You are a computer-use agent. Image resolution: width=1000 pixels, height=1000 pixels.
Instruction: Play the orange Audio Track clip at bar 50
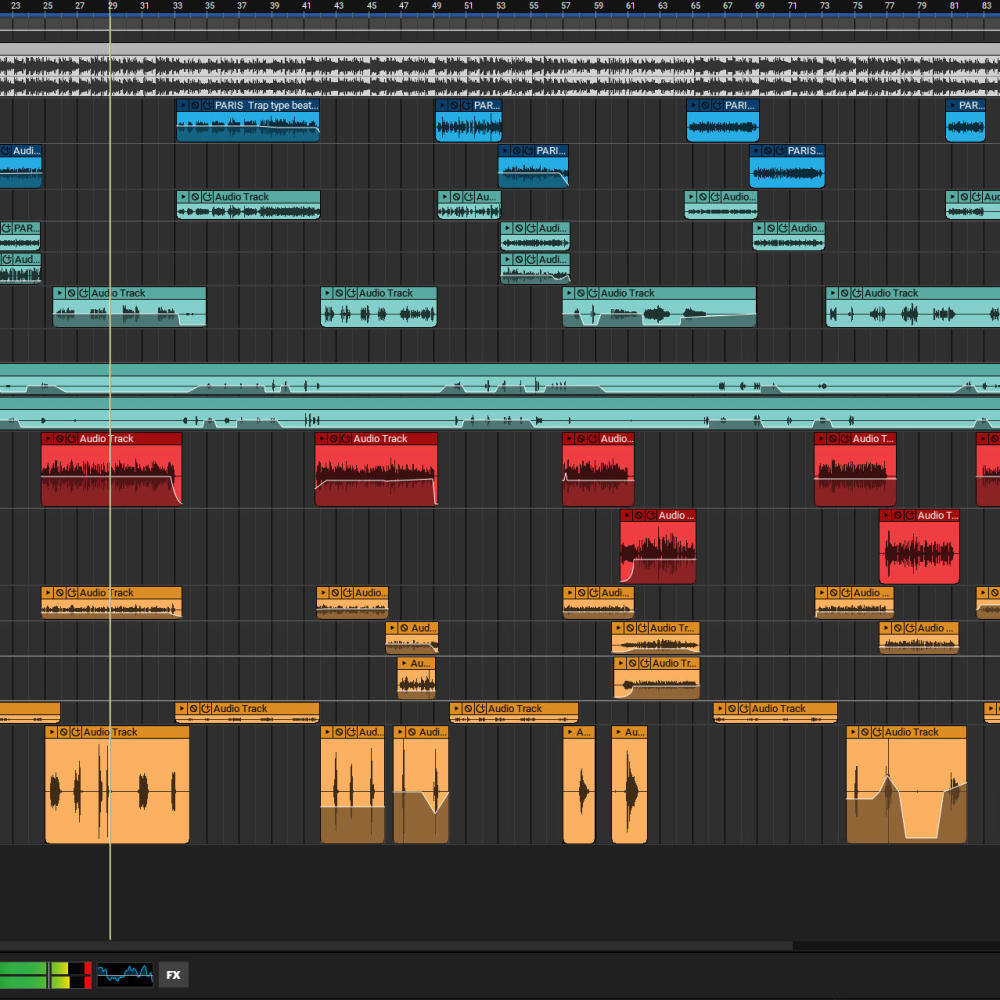(457, 709)
